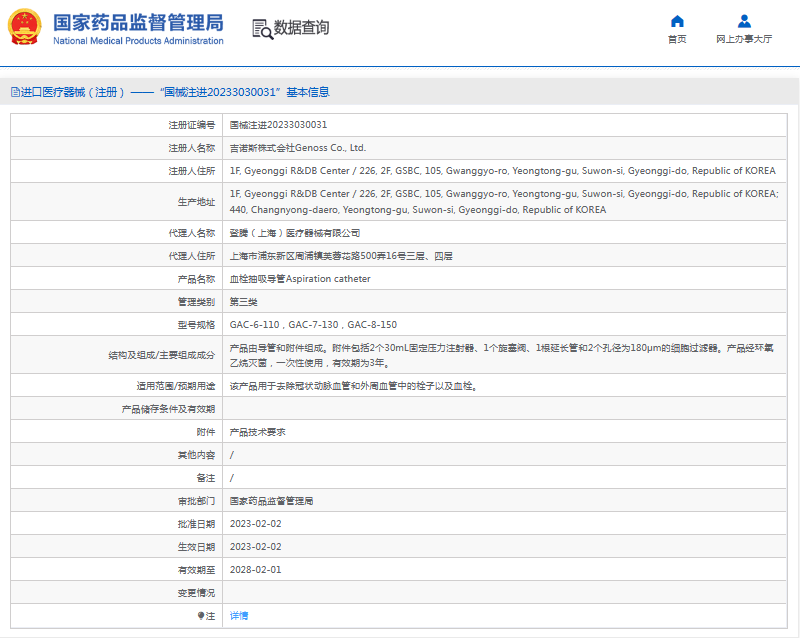Click the national emblem logo
800x638 pixels.
tap(24, 28)
